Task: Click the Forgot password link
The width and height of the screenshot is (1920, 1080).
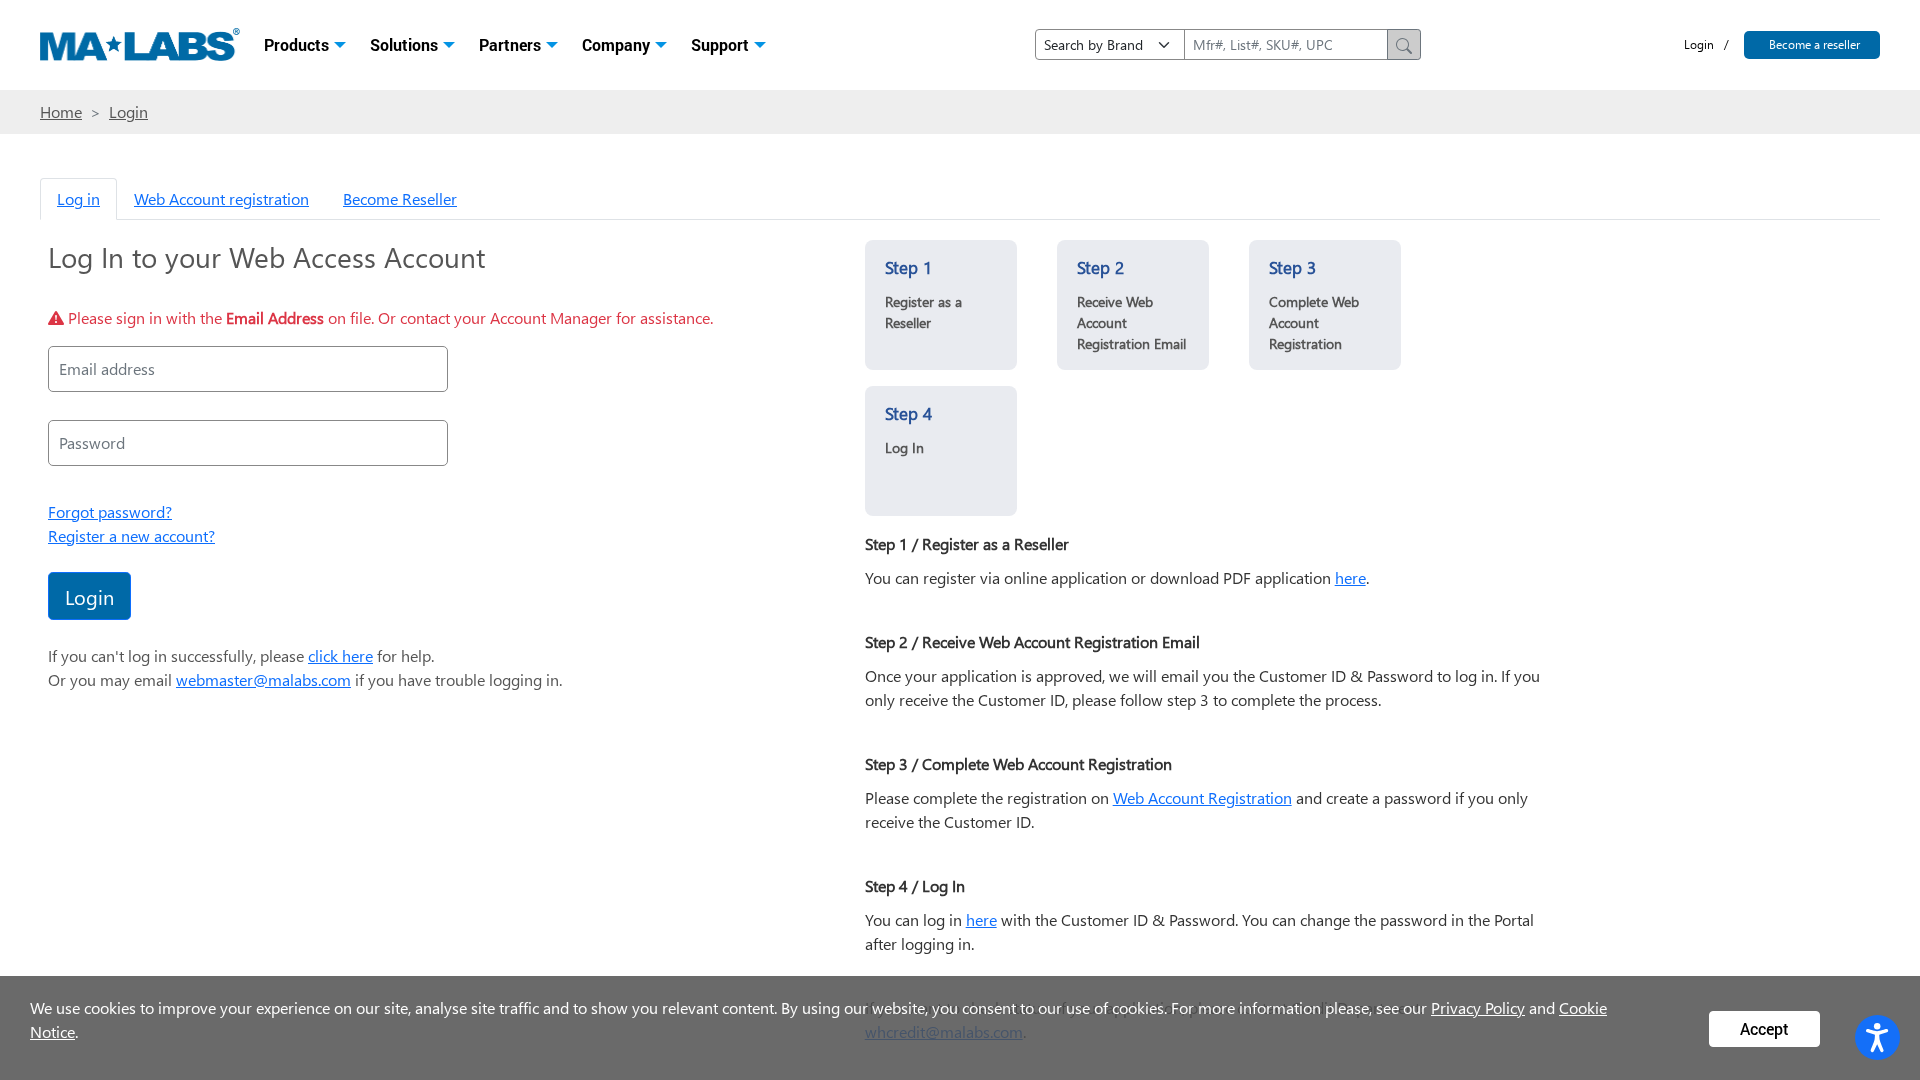Action: point(110,512)
